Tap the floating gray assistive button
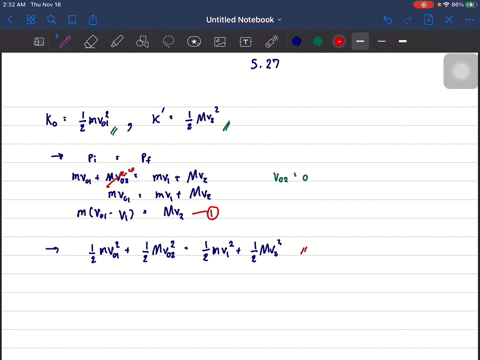This screenshot has width=480, height=360. 461,71
